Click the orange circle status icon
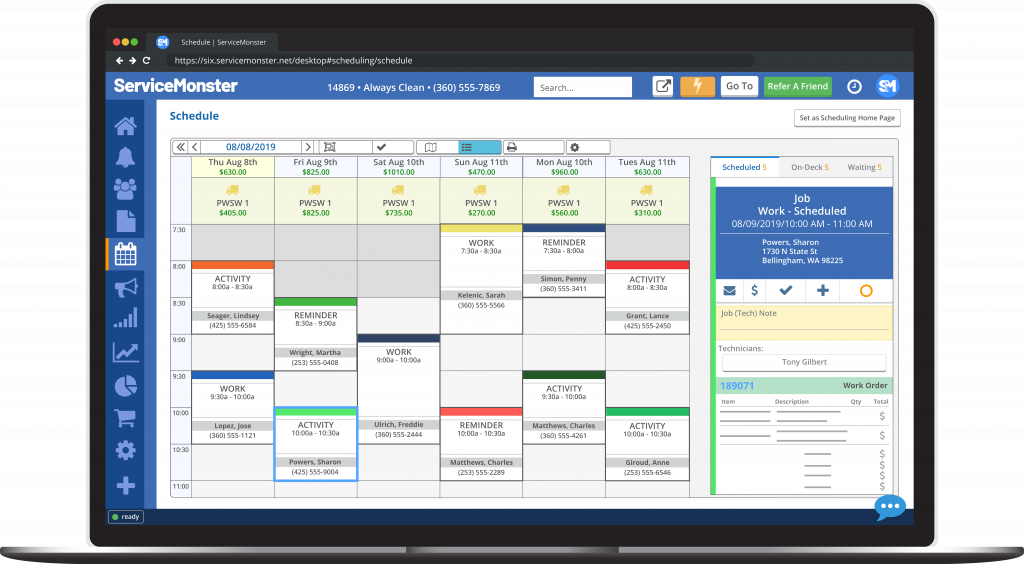This screenshot has width=1024, height=564. coord(866,290)
